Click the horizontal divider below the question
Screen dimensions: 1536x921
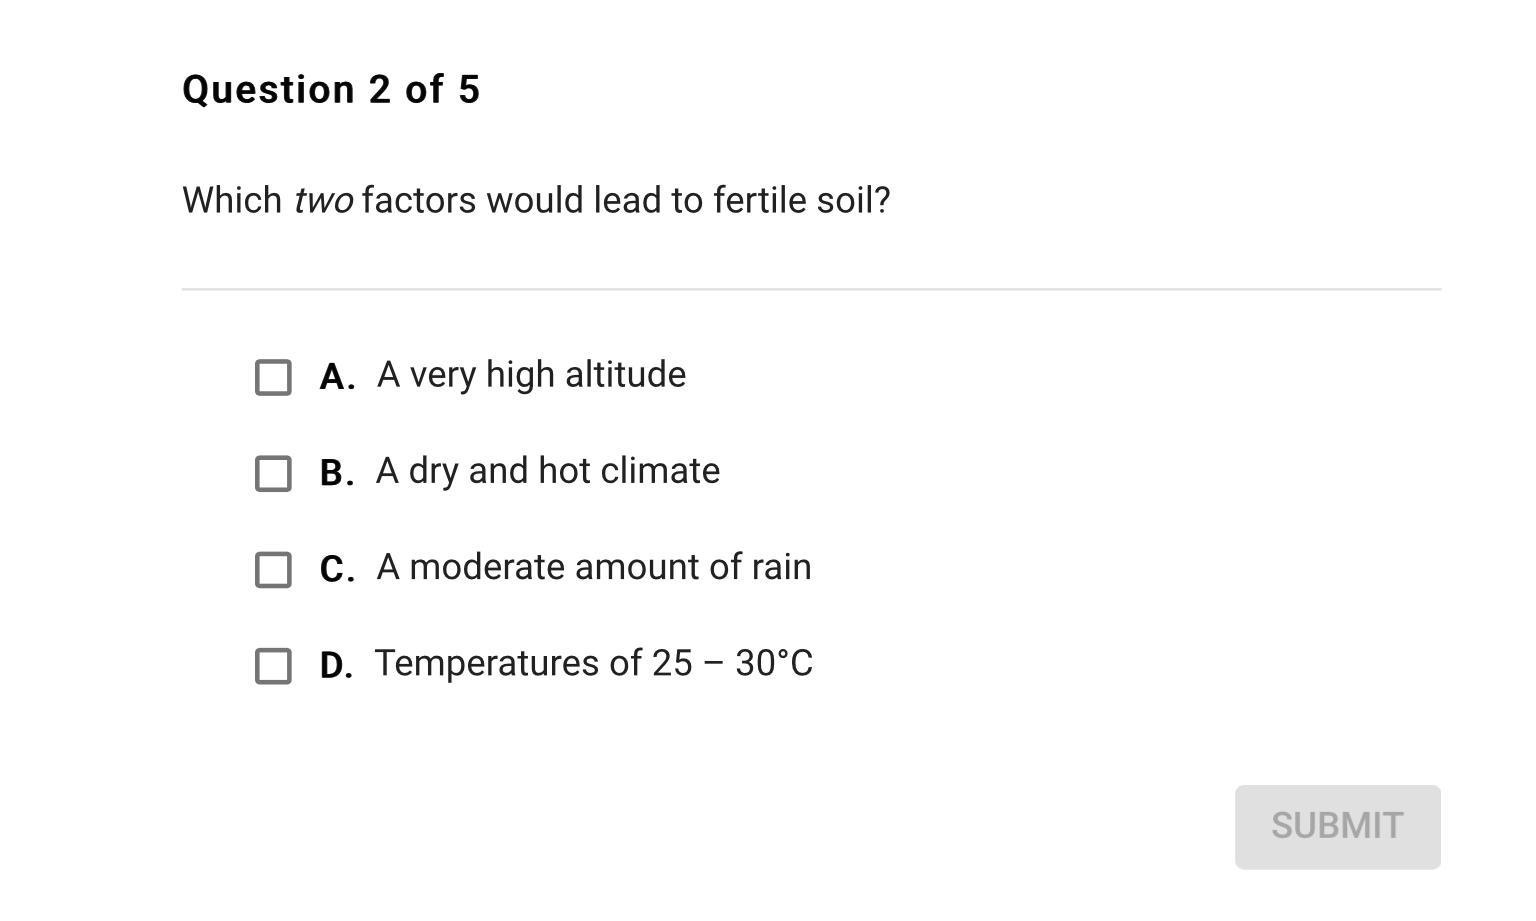click(x=811, y=289)
